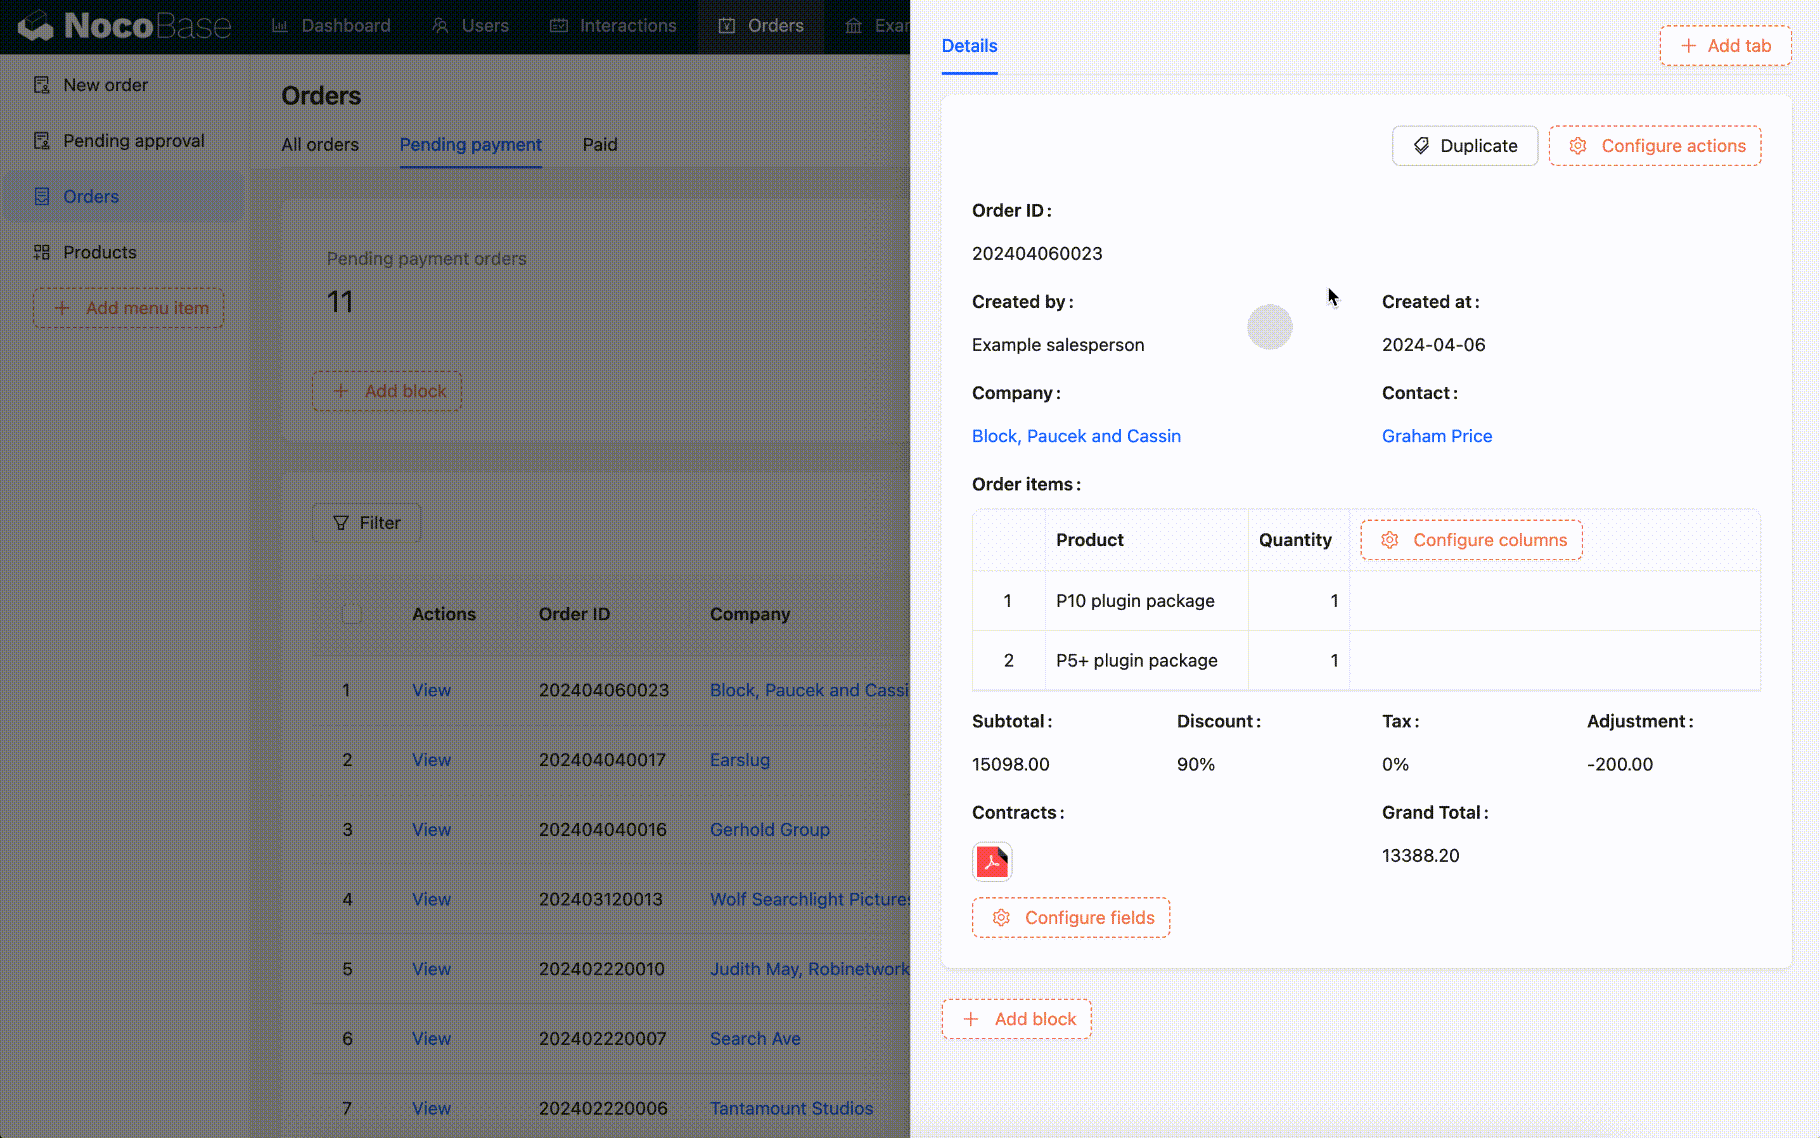Click the Orders top menu icon
1820x1138 pixels.
[727, 26]
